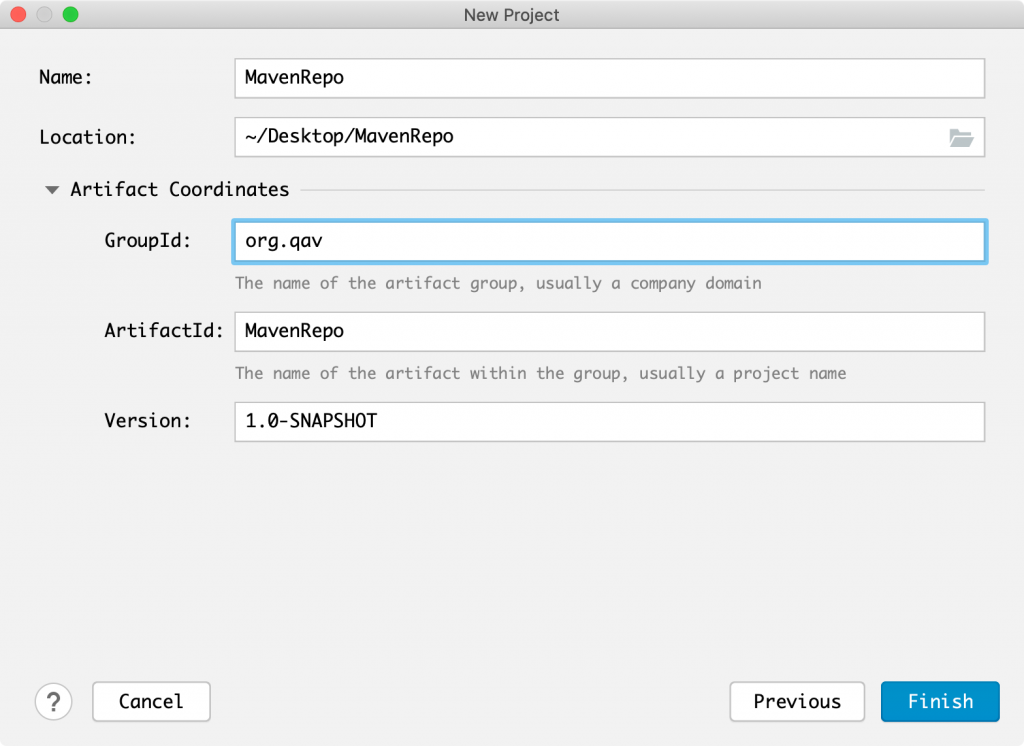The height and width of the screenshot is (746, 1024).
Task: Go back with the Previous button
Action: pyautogui.click(x=797, y=701)
